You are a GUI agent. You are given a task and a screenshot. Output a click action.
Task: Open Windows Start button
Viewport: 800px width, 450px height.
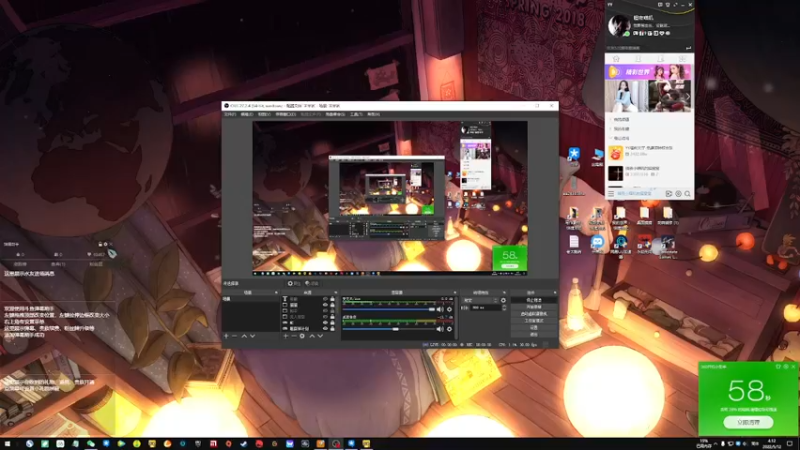point(7,444)
